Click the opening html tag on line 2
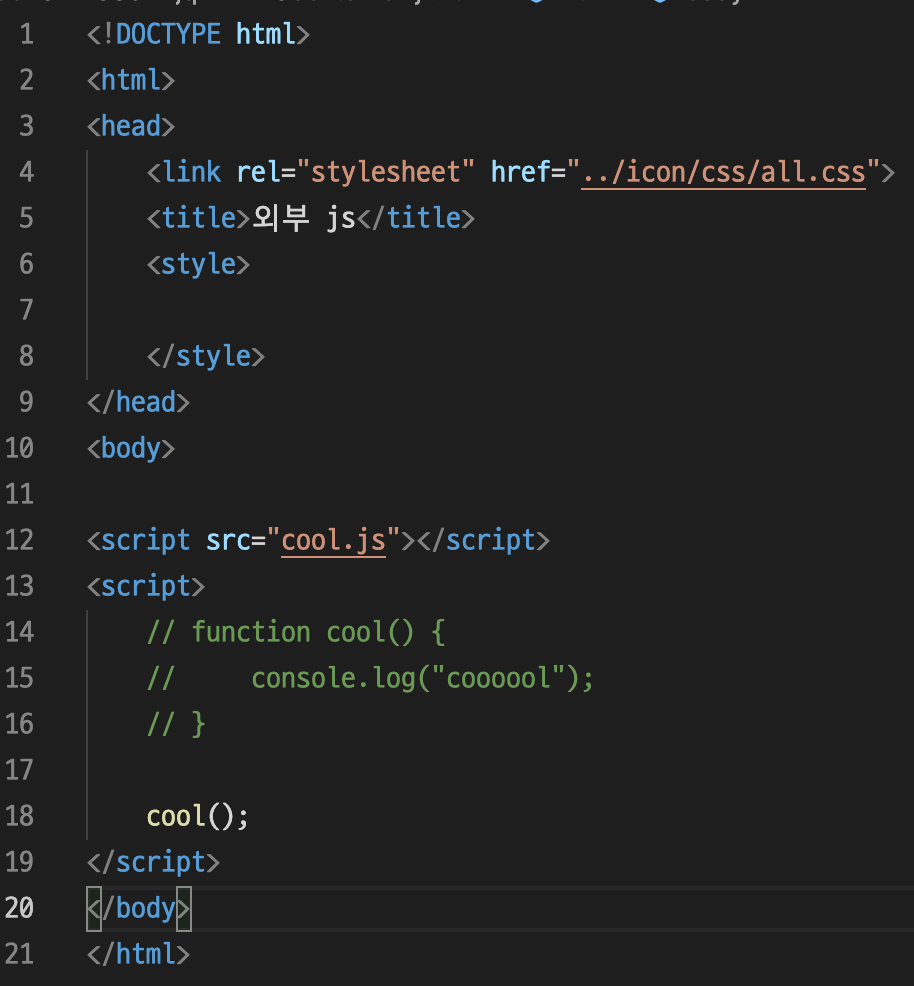The width and height of the screenshot is (914, 986). [131, 80]
